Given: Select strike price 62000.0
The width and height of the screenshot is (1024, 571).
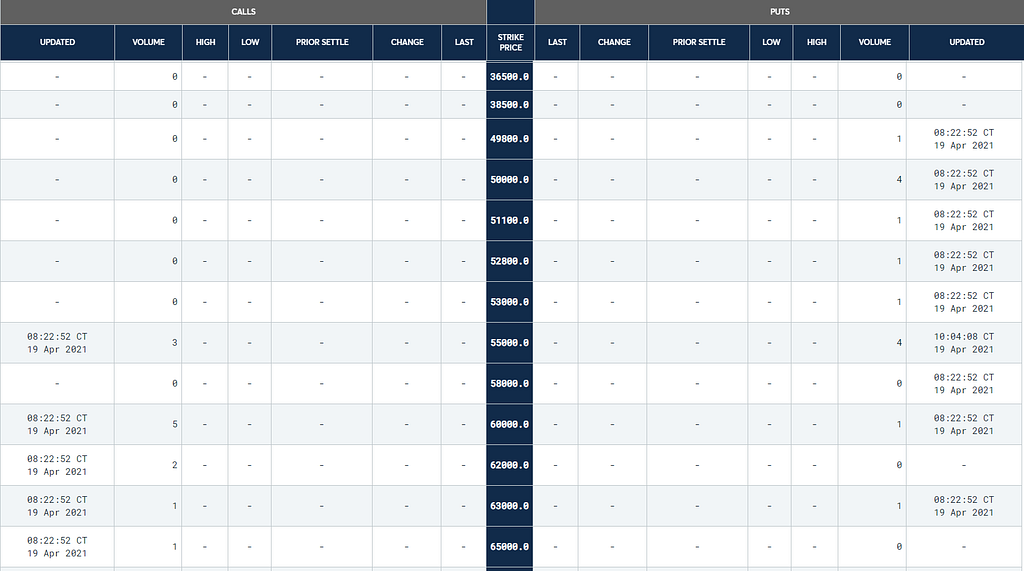Looking at the screenshot, I should (x=509, y=465).
